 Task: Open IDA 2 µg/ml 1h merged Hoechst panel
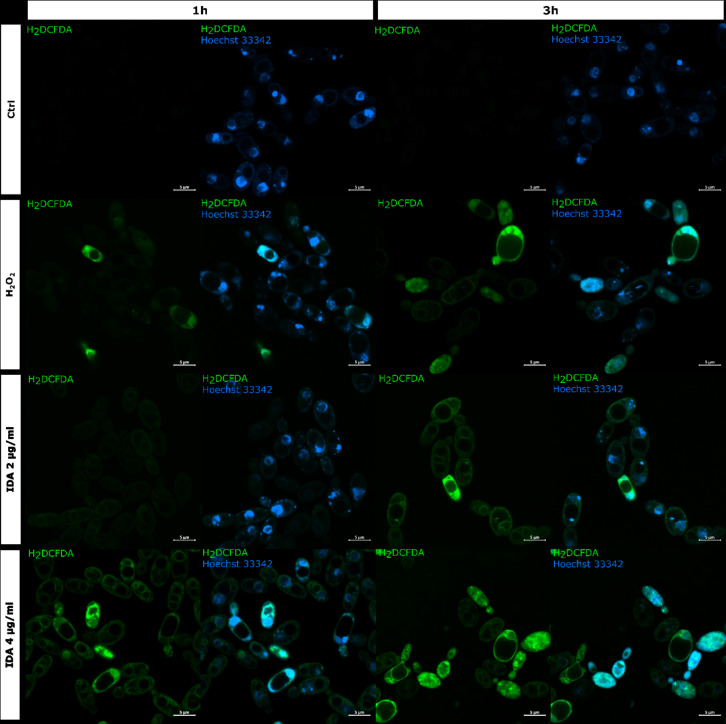coord(288,459)
